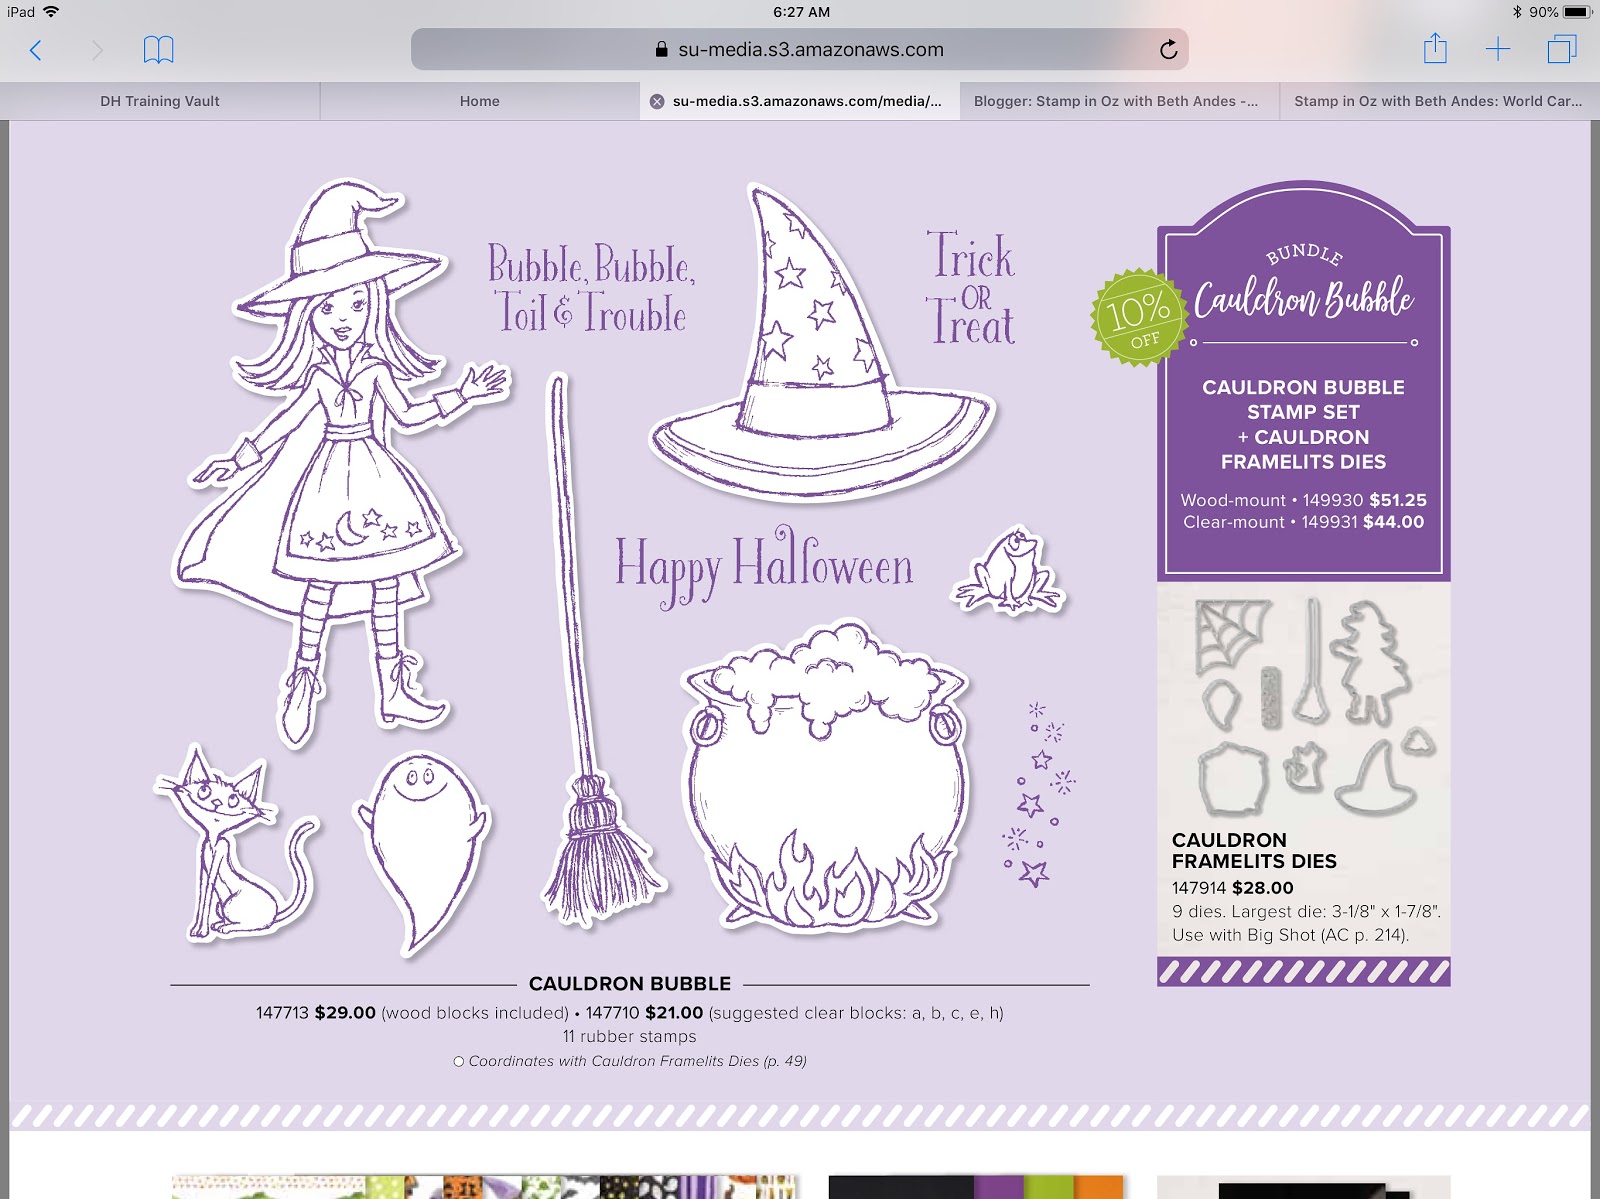The image size is (1600, 1199).
Task: Tap the stars and sparkles stamp
Action: coord(1038,795)
